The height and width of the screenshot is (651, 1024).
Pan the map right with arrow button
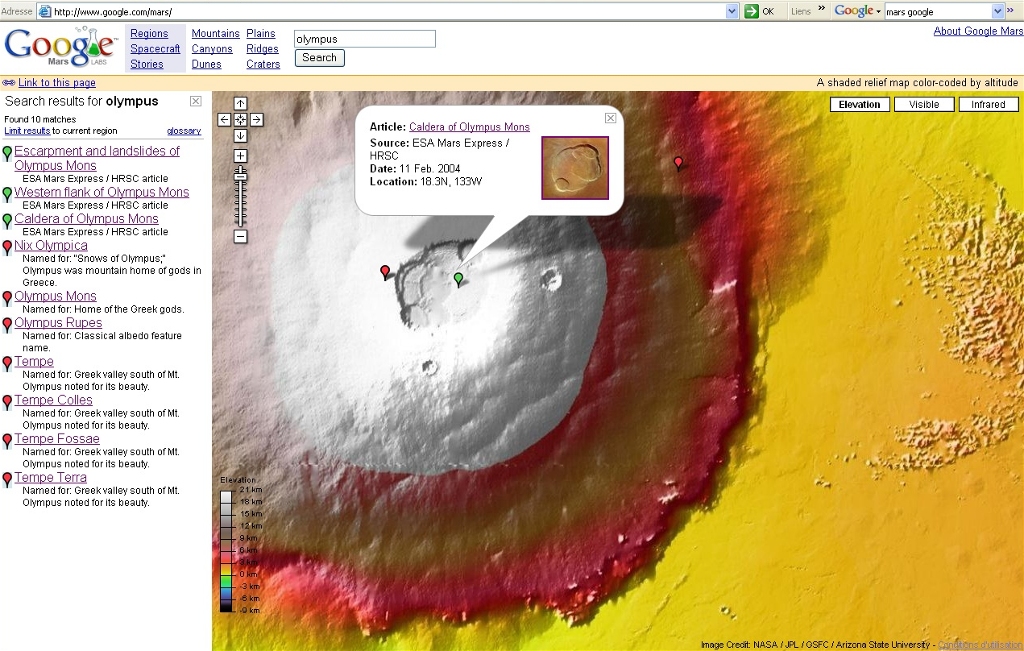(257, 119)
